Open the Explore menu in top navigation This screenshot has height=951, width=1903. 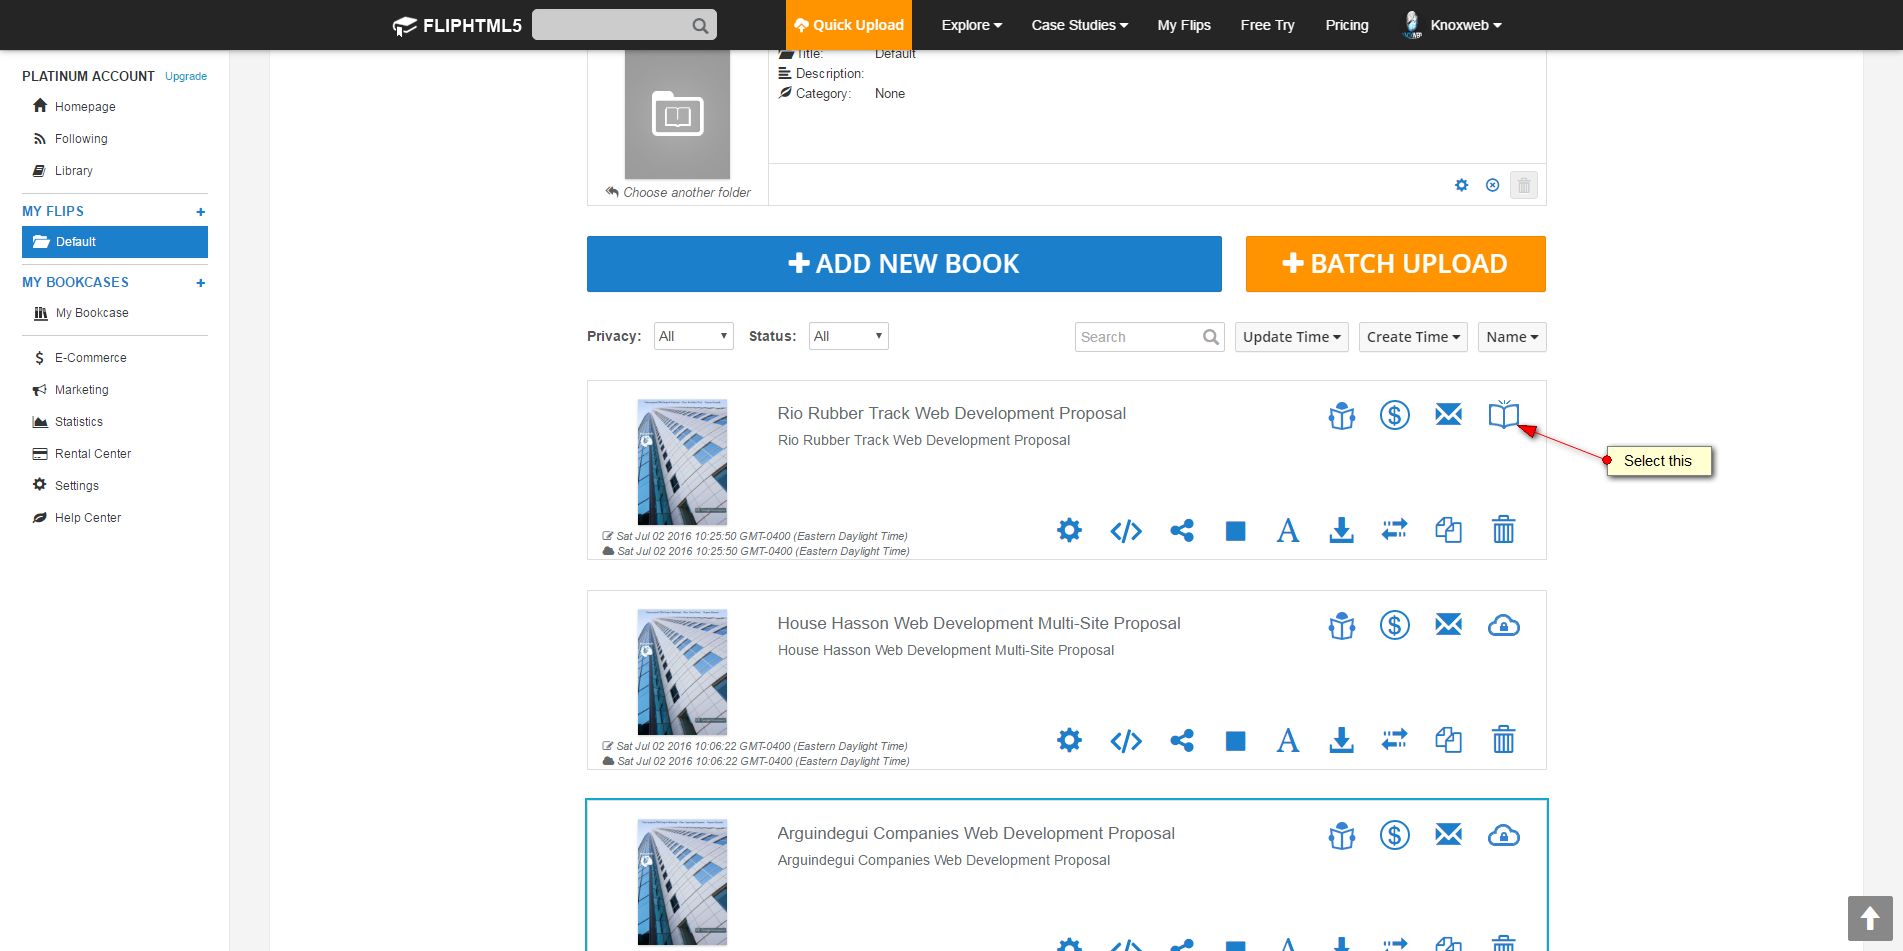point(971,25)
